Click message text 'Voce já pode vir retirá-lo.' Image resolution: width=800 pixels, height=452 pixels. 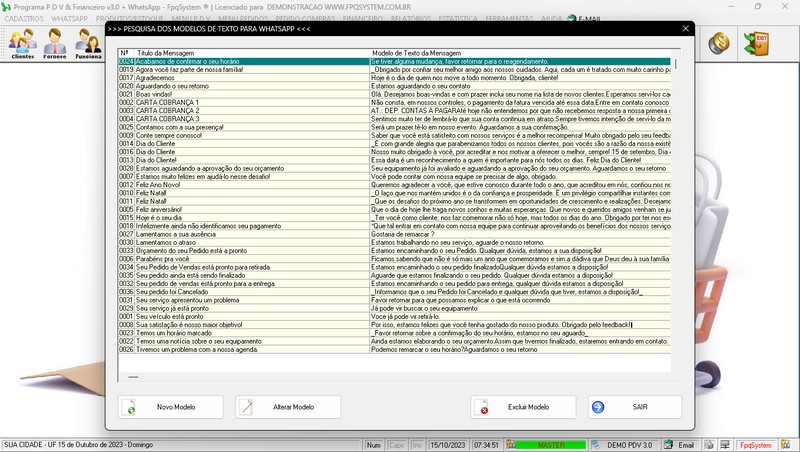[406, 316]
